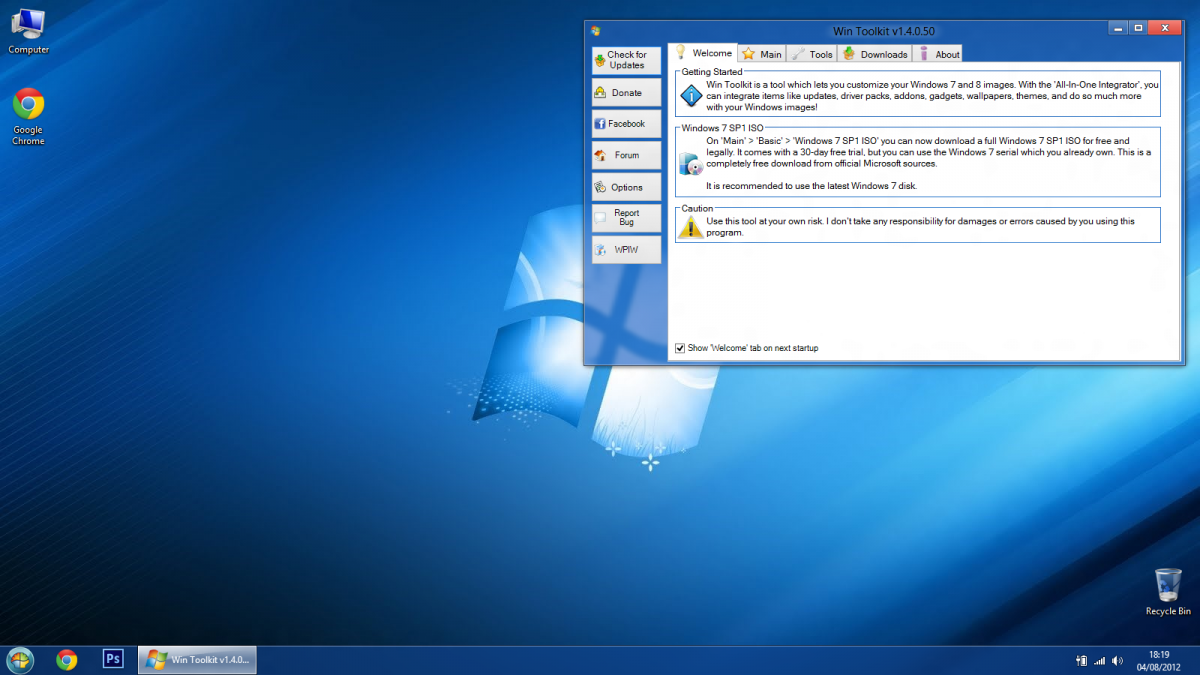Select the Computer desktop icon
This screenshot has height=675, width=1200.
[x=28, y=31]
